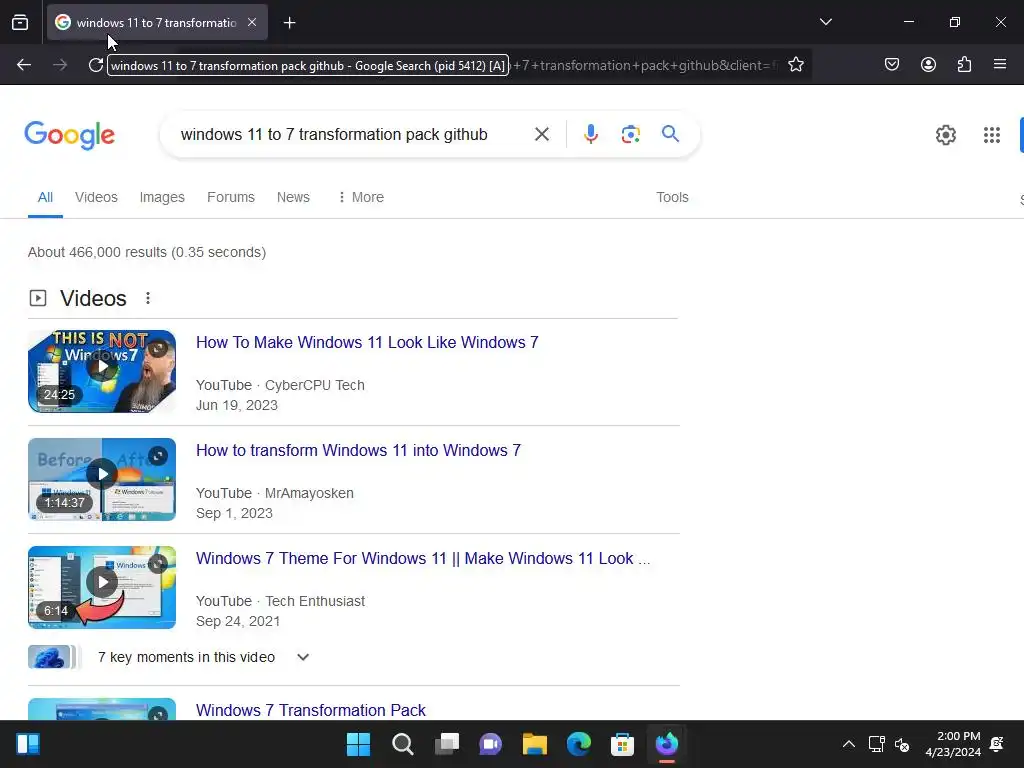Open the clock showing 2:00 PM
The width and height of the screenshot is (1024, 768).
click(x=953, y=744)
